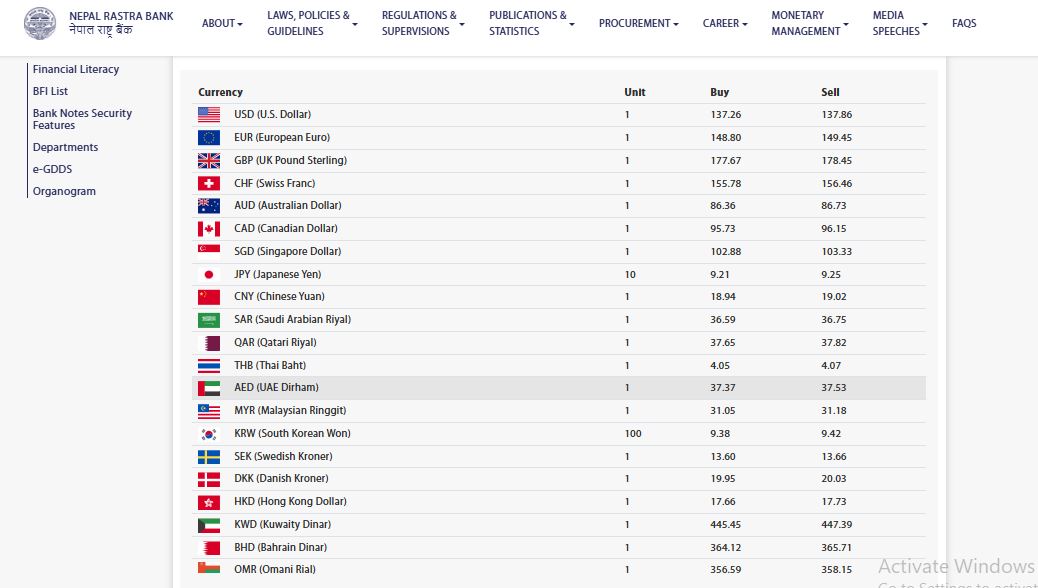
Task: Open Laws, Policies & Guidelines dropdown
Action: 311,23
